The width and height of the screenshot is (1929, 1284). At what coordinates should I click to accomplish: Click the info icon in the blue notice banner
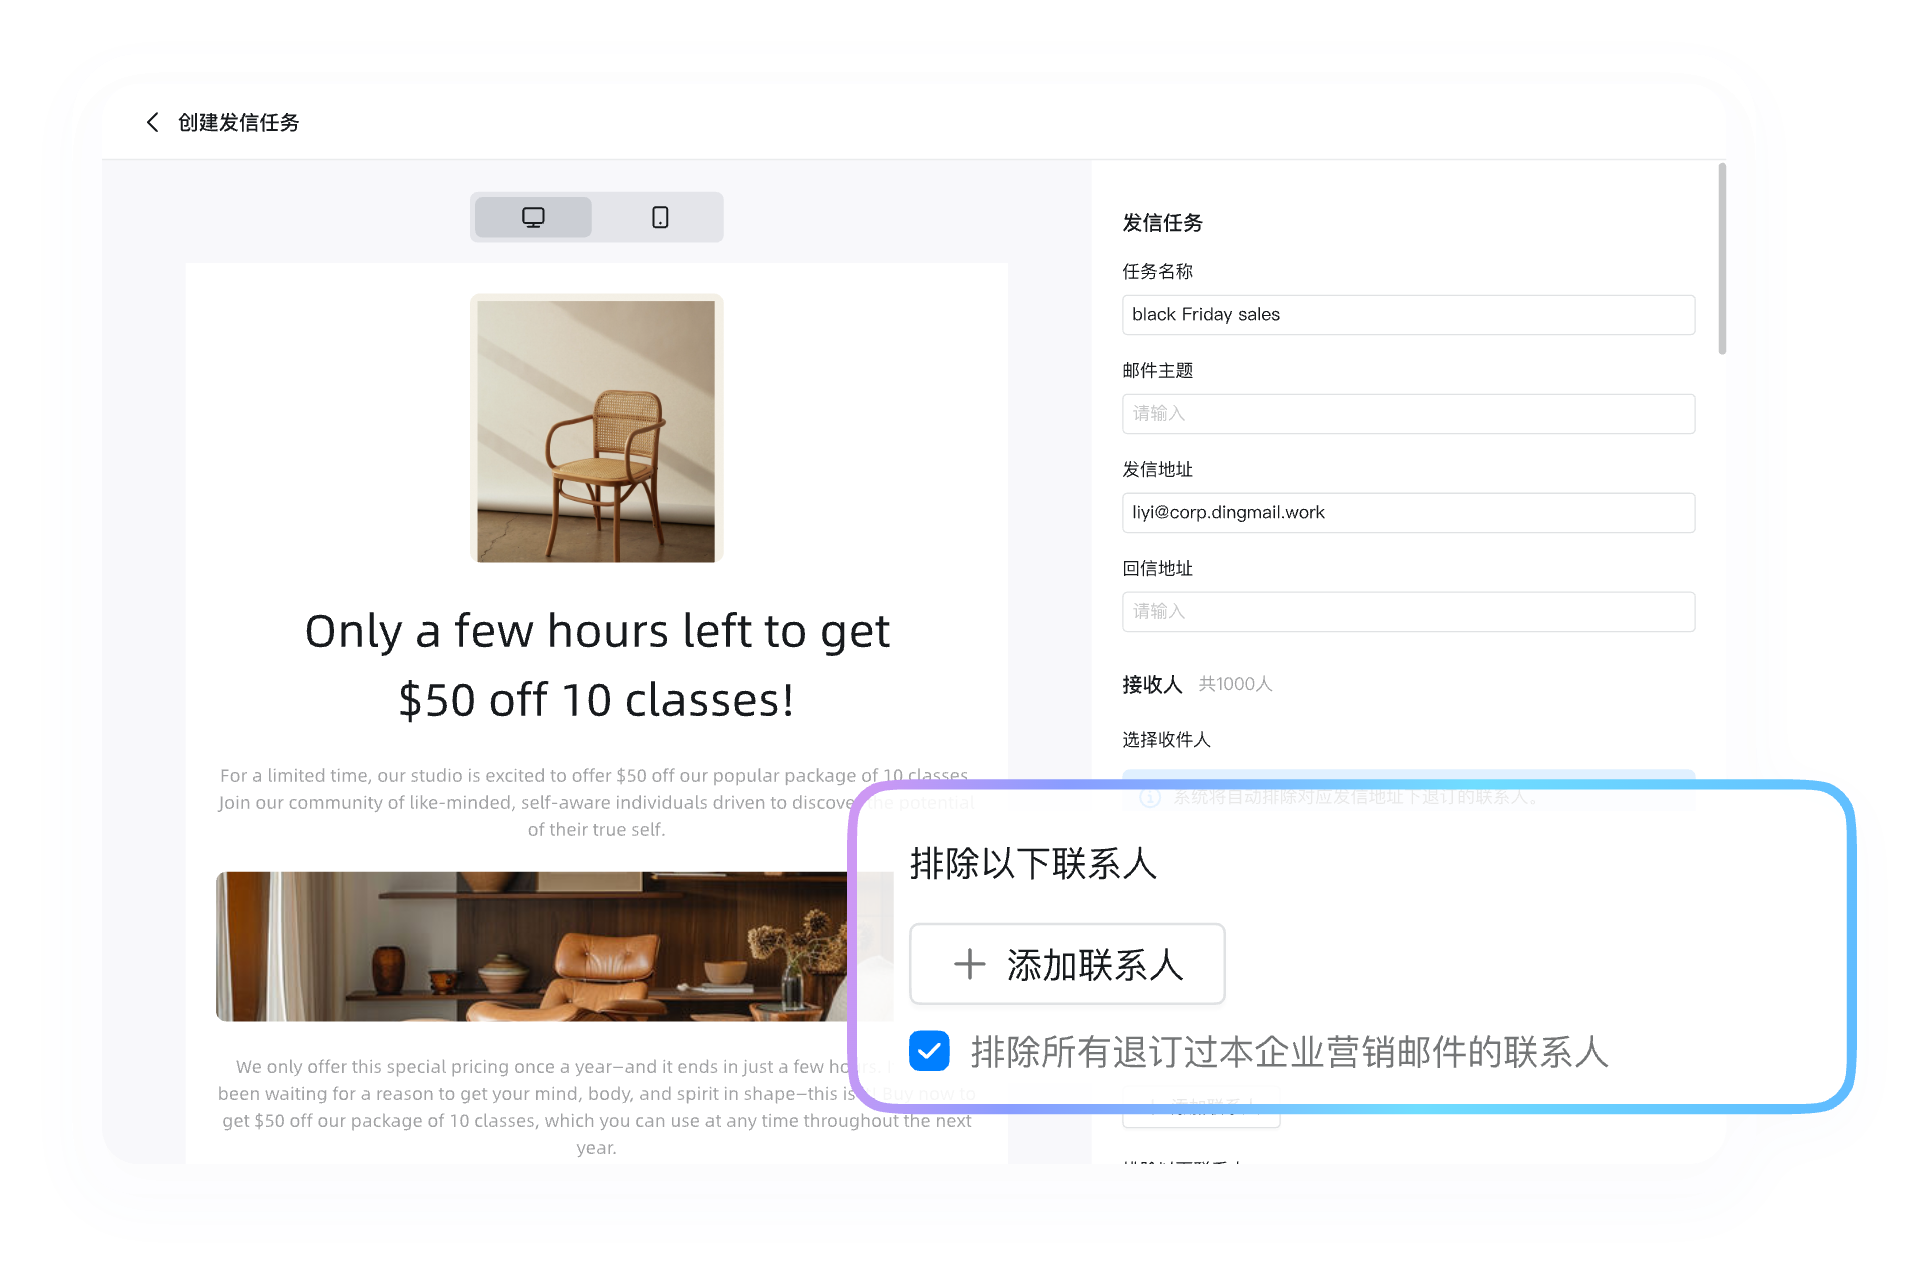[x=1150, y=797]
